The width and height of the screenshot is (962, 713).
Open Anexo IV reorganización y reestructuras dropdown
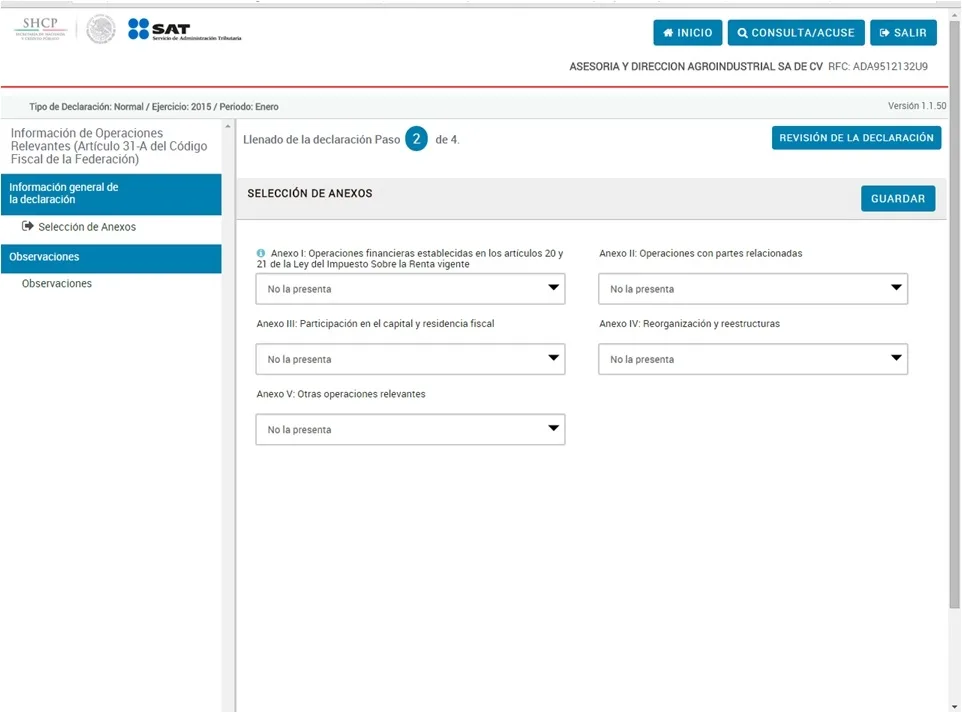pyautogui.click(x=752, y=359)
